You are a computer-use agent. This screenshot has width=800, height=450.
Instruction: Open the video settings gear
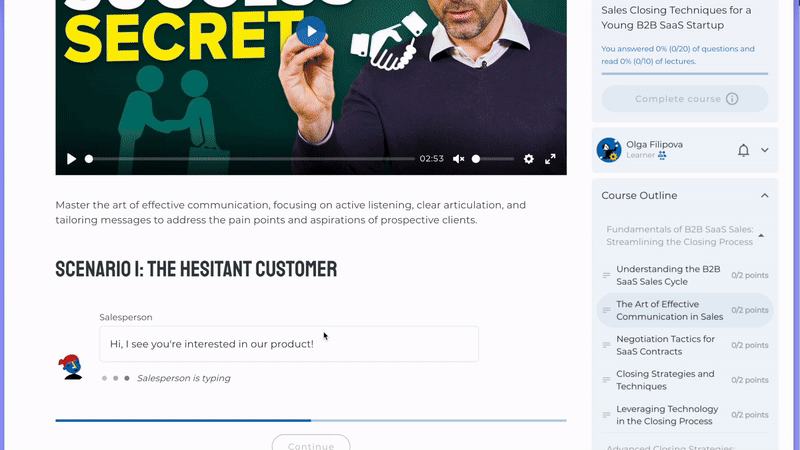(529, 159)
